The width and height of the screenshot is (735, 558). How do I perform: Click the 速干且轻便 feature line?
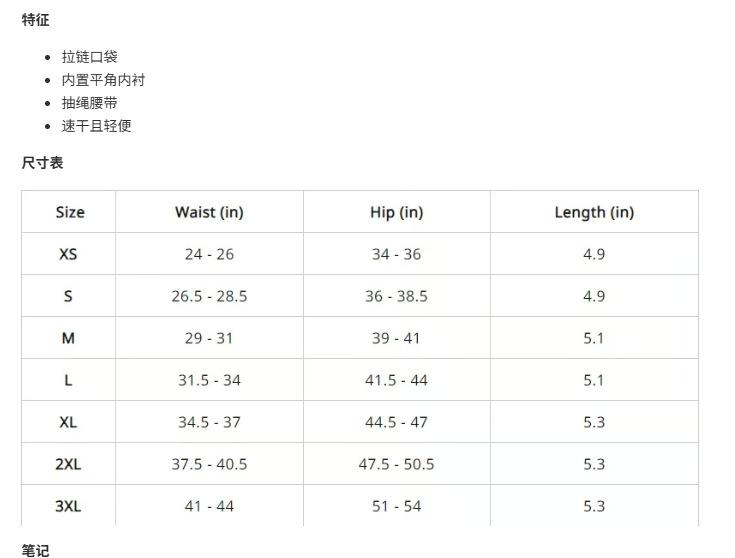96,126
